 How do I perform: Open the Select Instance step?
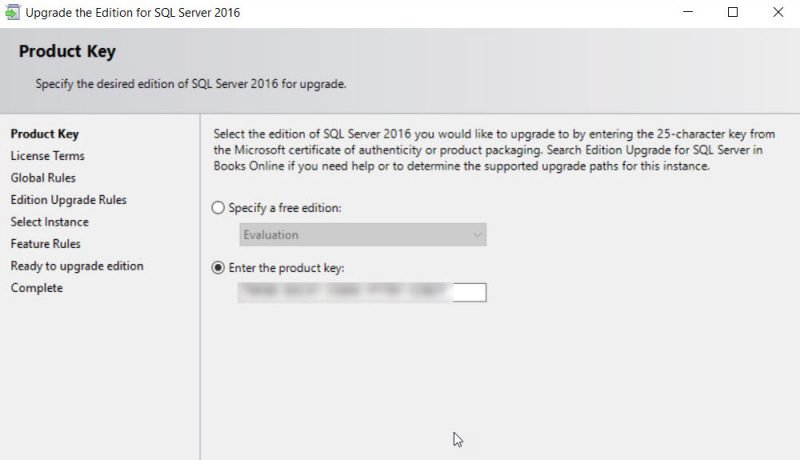(x=49, y=222)
